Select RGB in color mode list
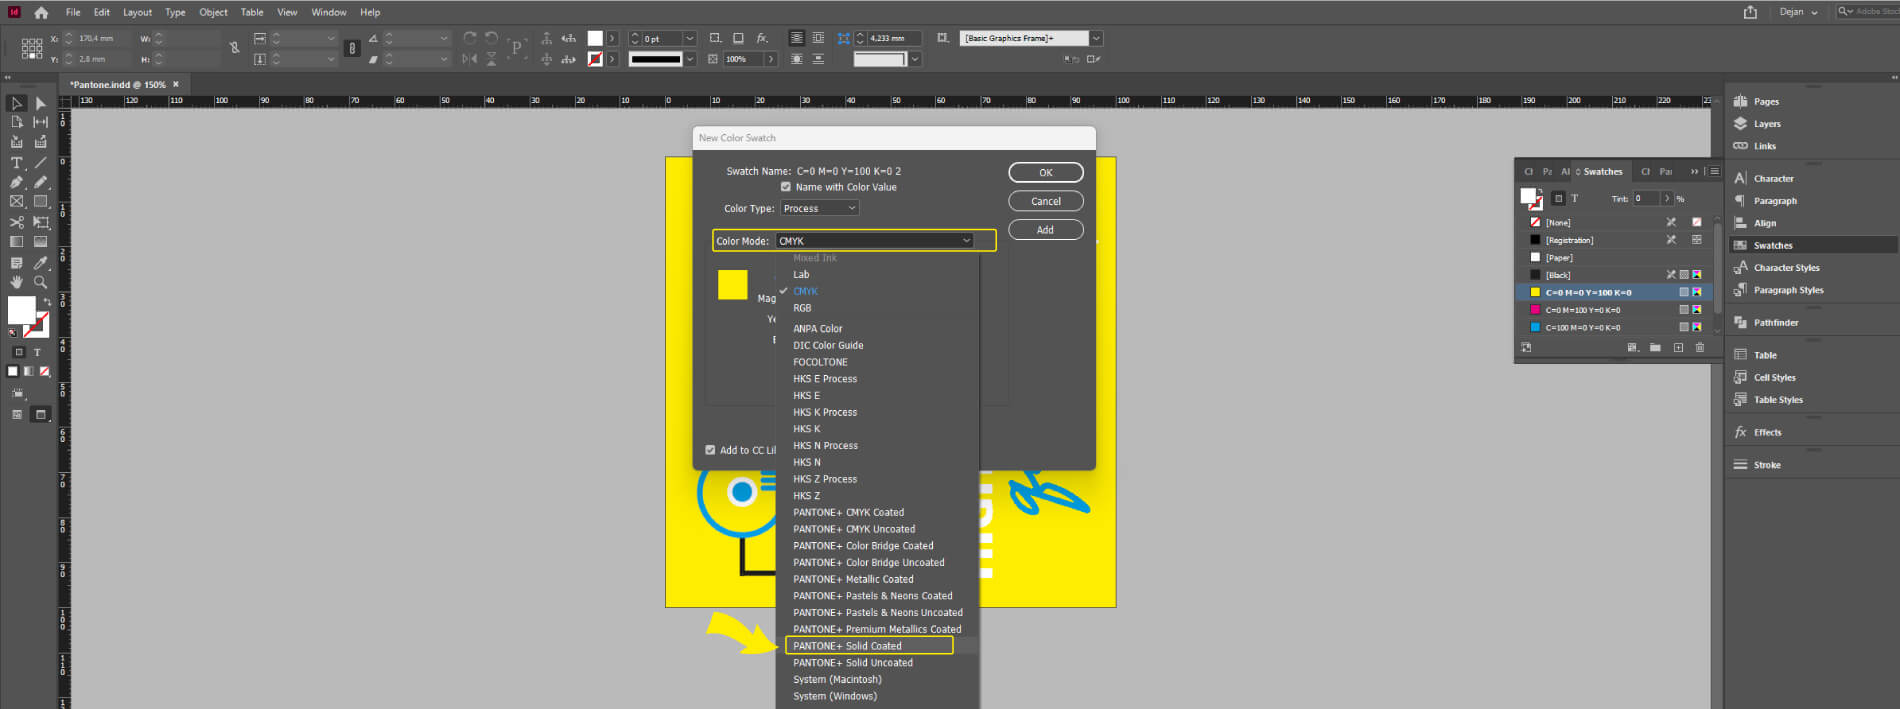Image resolution: width=1900 pixels, height=709 pixels. 802,308
